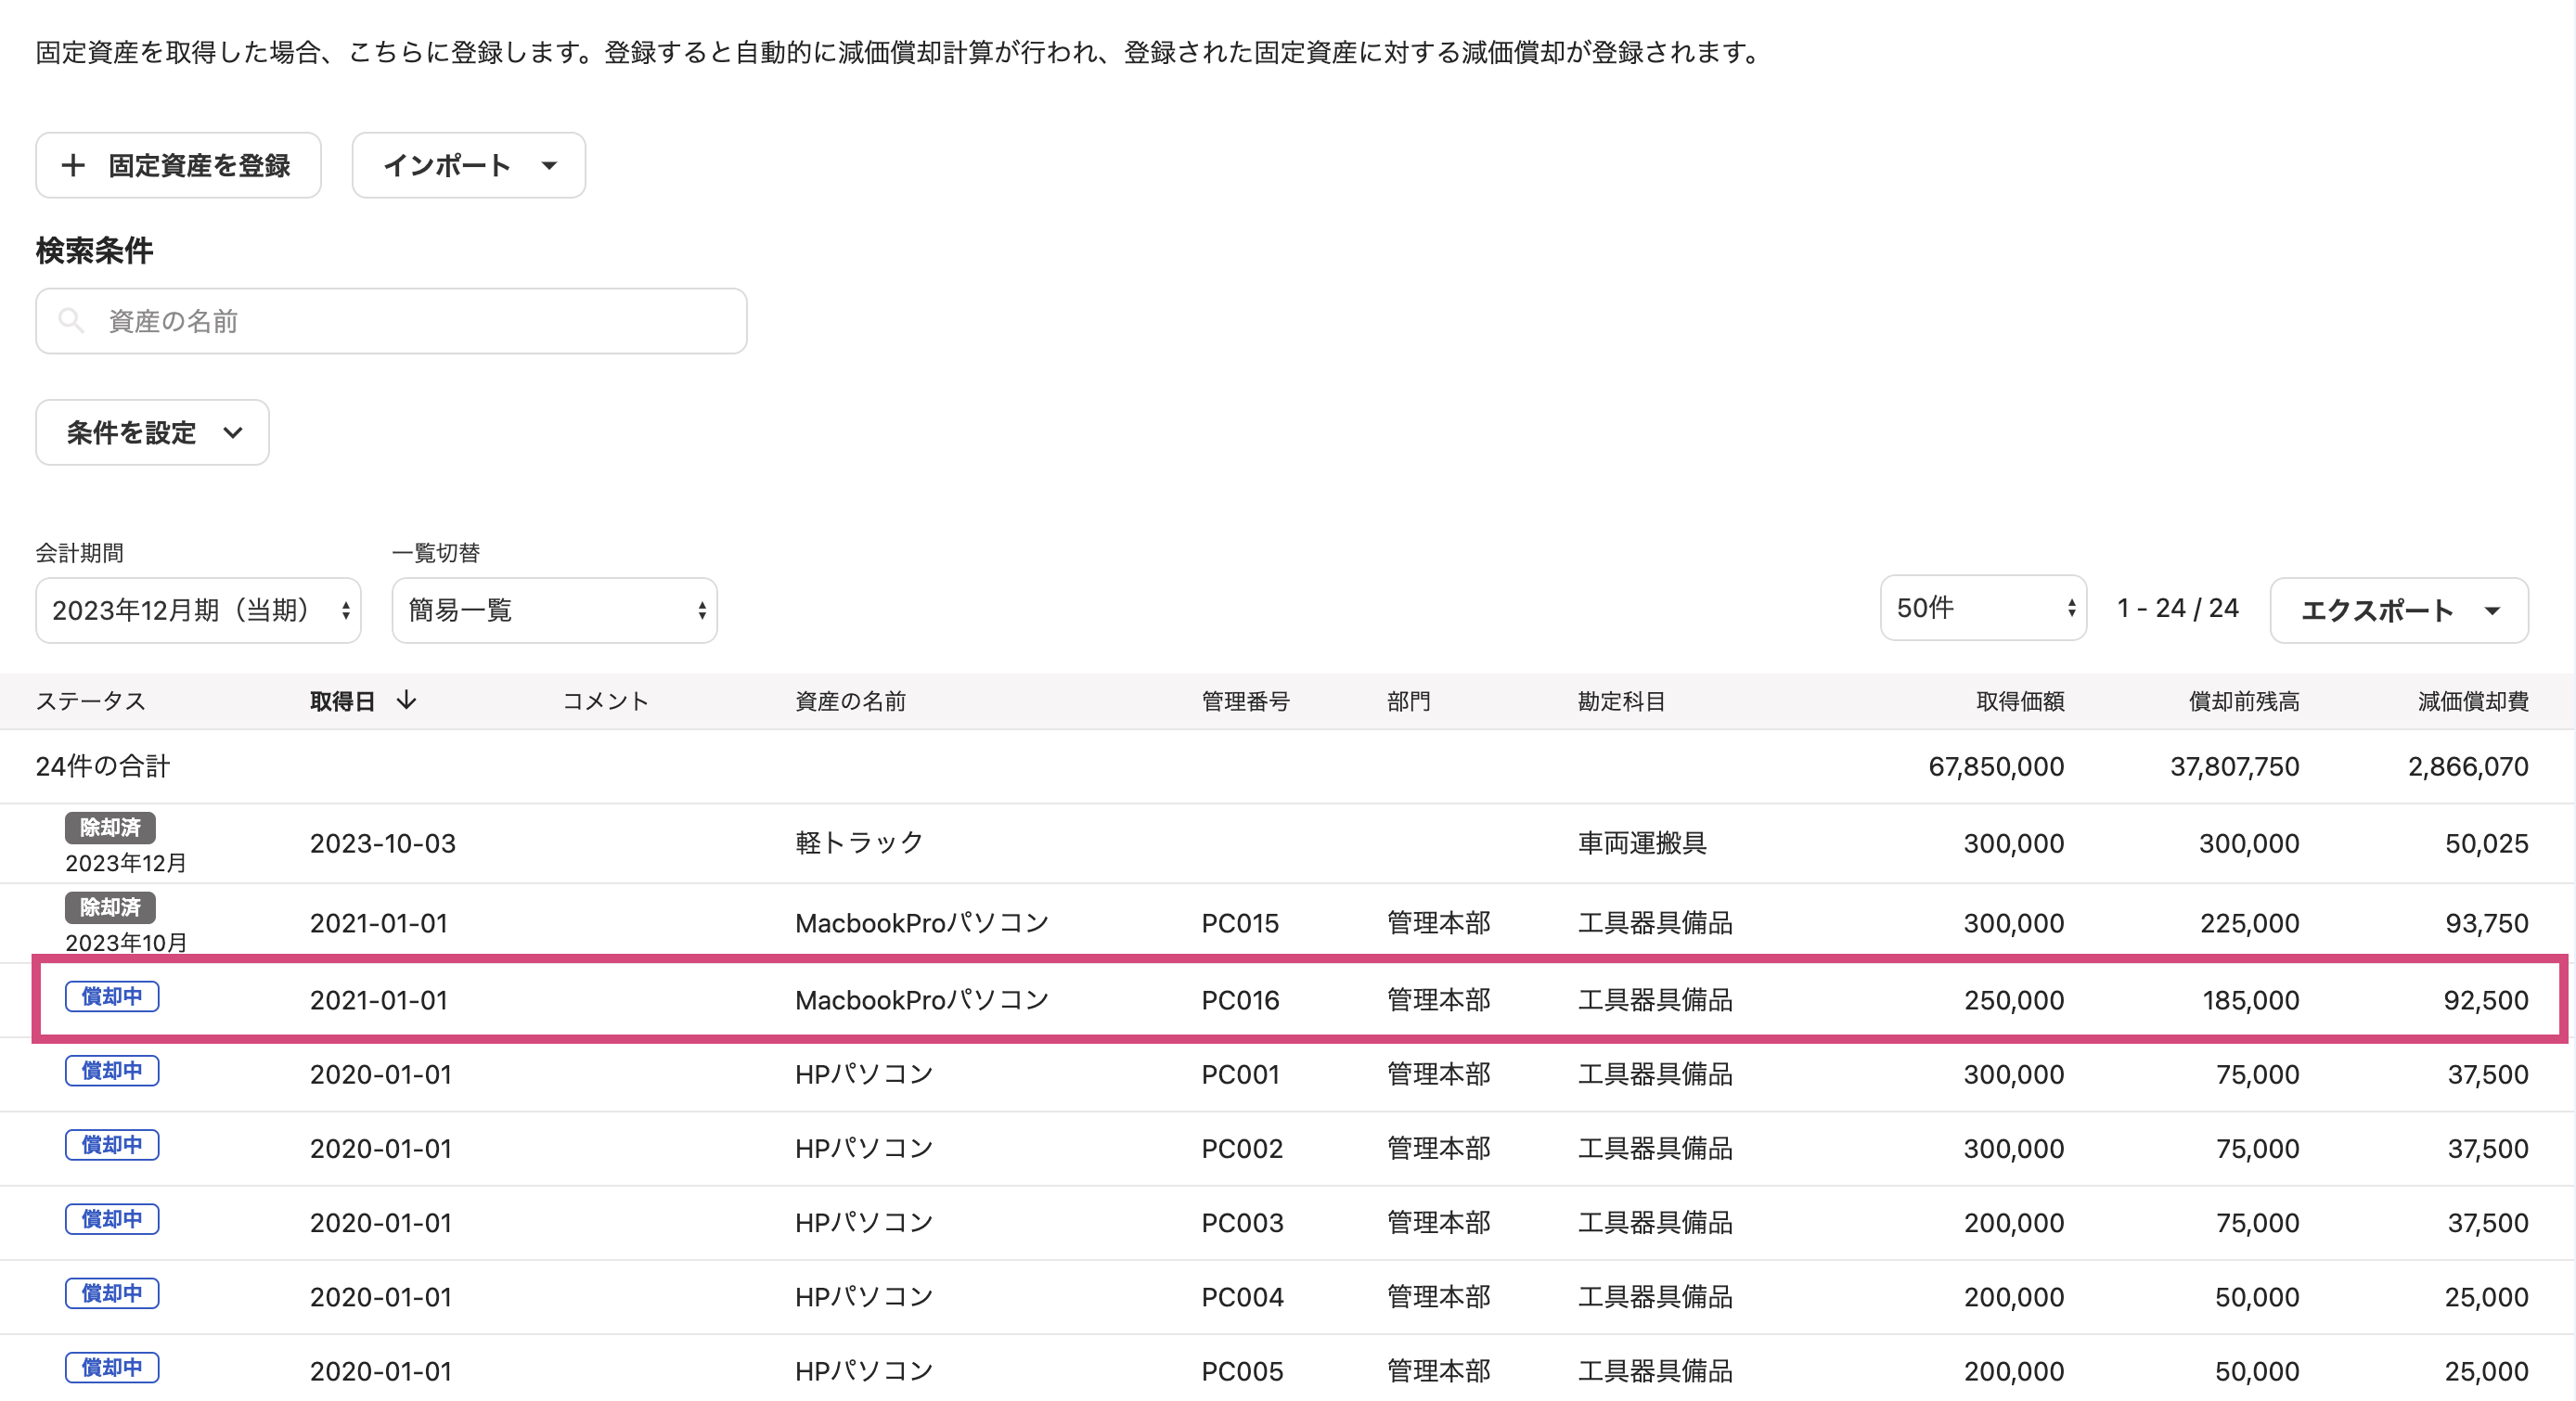Viewport: 2576px width, 1401px height.
Task: Select HPパソコン in the PC002 row
Action: [x=864, y=1147]
